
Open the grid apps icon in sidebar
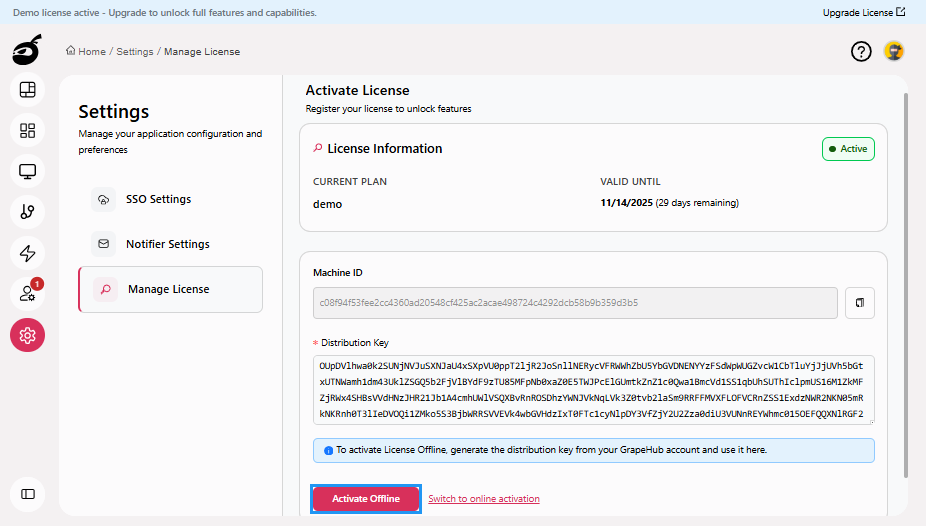tap(28, 130)
